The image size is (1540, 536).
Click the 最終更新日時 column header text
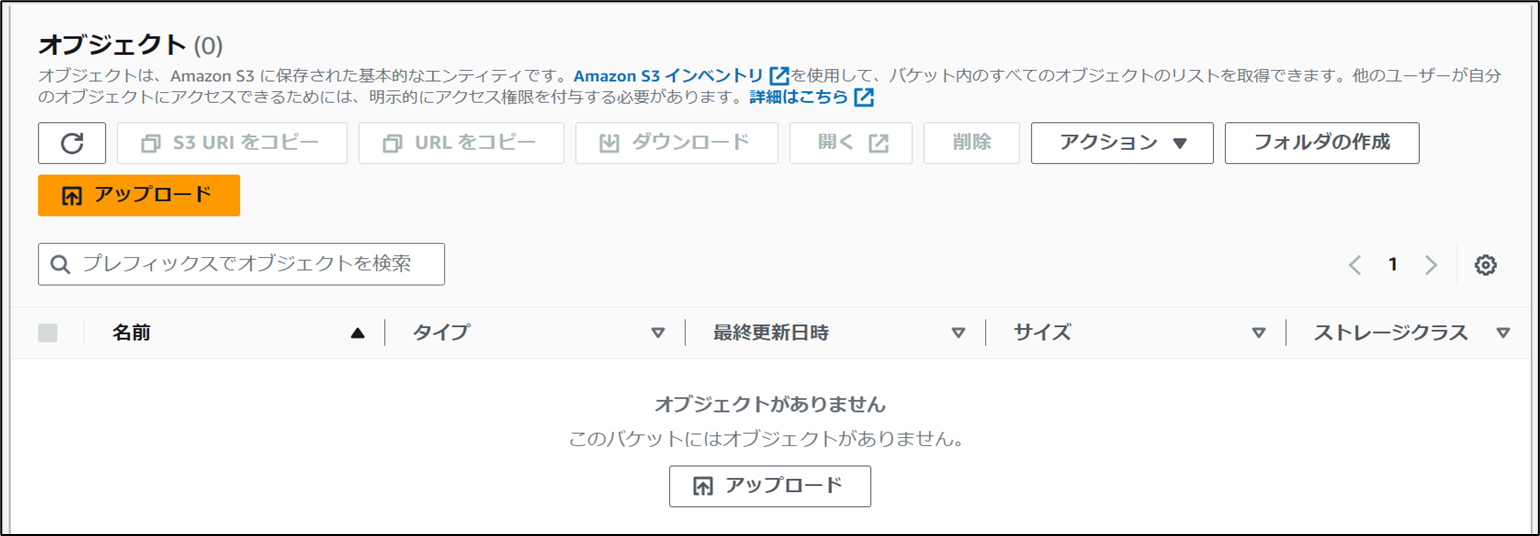(x=771, y=334)
